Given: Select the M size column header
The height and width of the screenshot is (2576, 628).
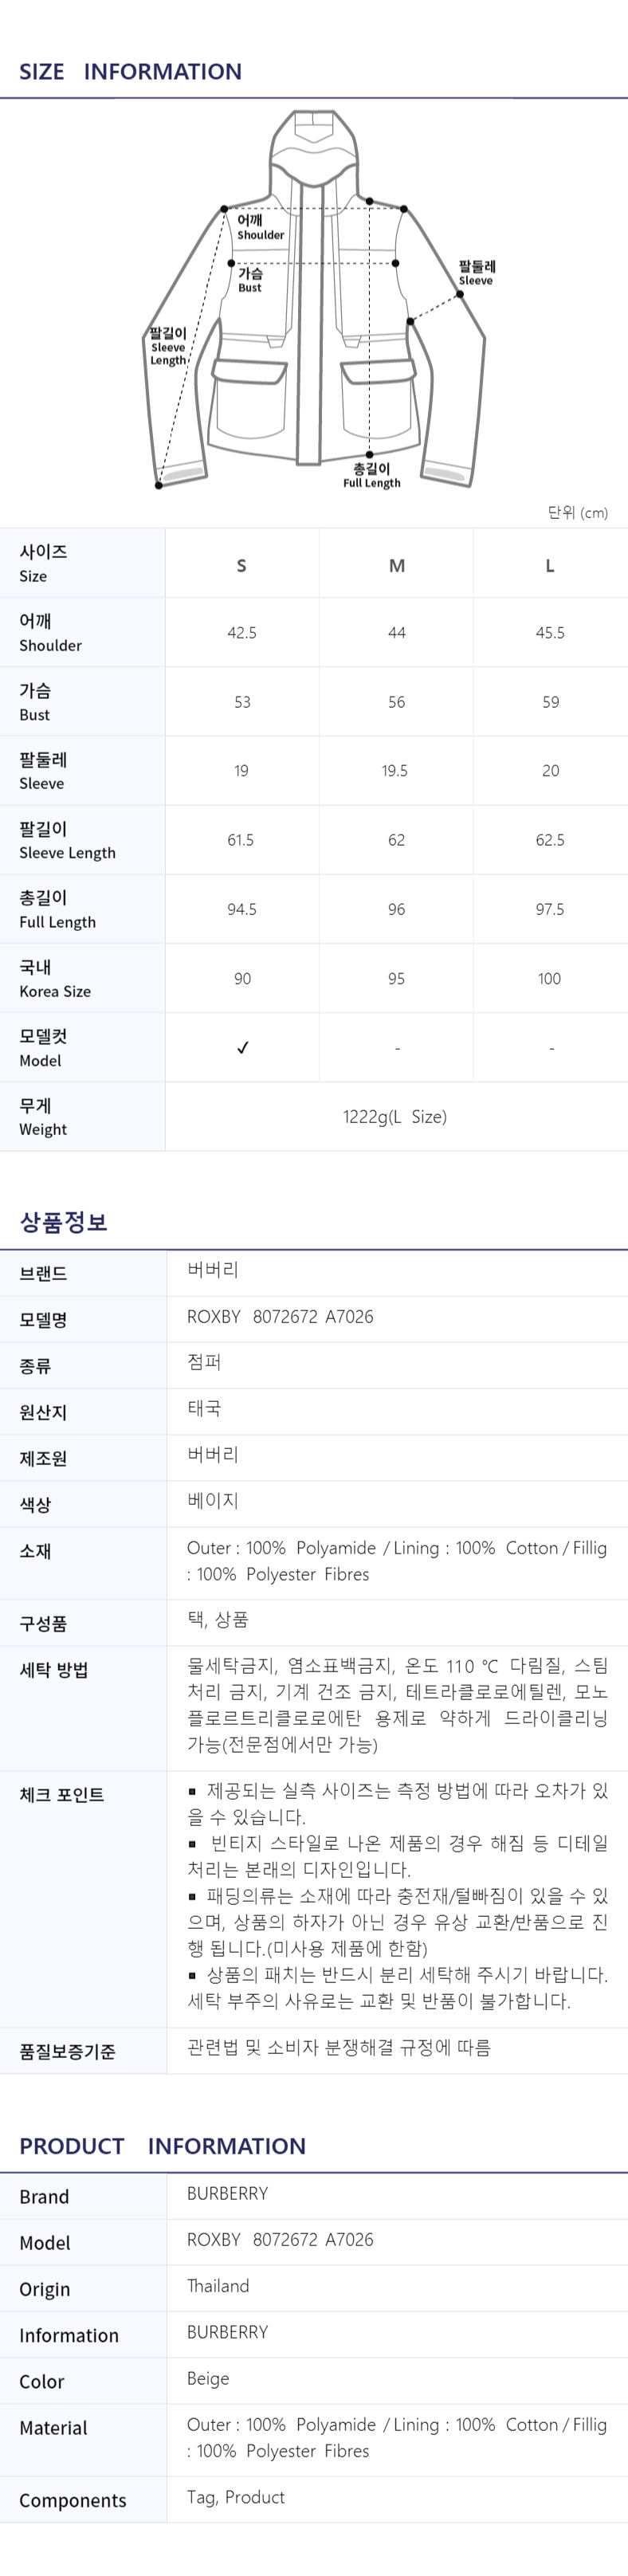Looking at the screenshot, I should (397, 565).
